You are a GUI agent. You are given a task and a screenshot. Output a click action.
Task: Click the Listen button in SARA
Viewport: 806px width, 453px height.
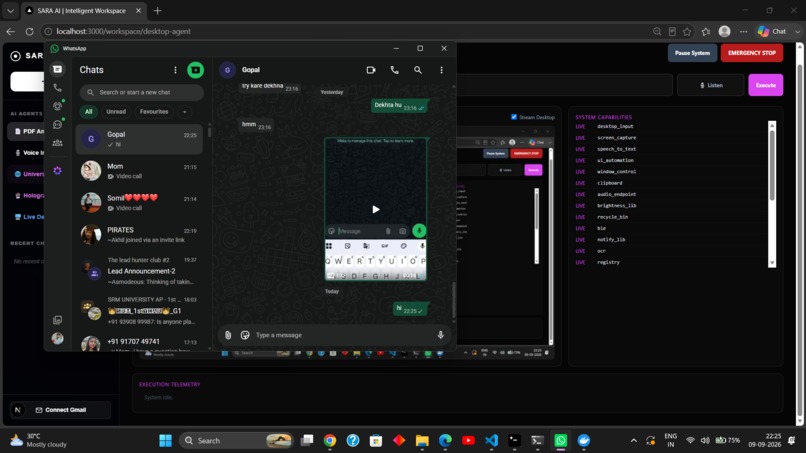click(x=710, y=85)
